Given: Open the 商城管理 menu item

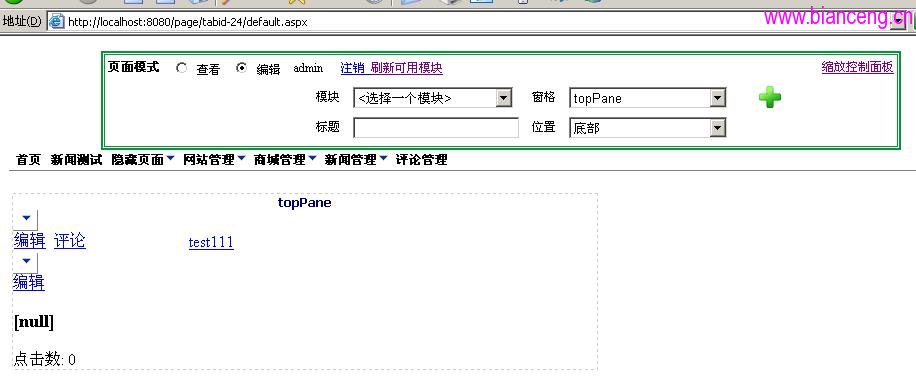Looking at the screenshot, I should (x=280, y=160).
